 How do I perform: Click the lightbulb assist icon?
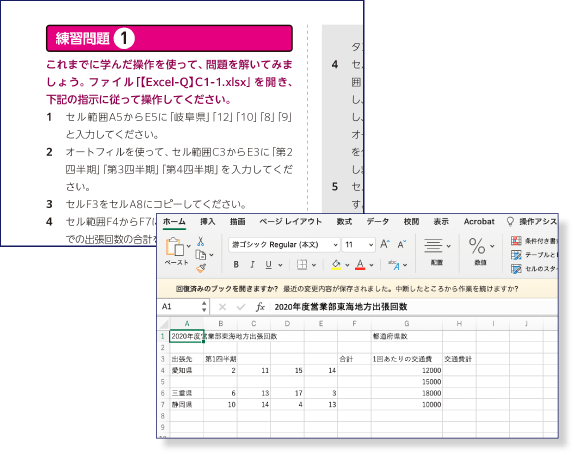tap(510, 221)
